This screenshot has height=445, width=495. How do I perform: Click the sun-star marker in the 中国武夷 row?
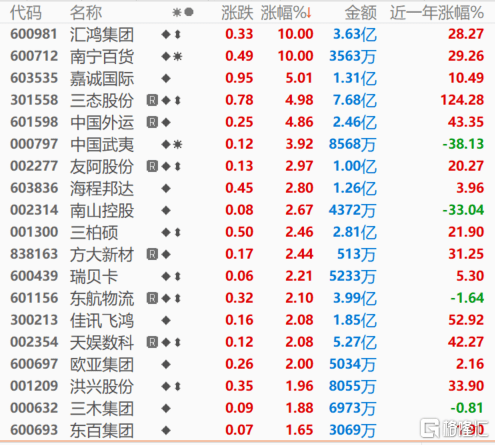click(178, 144)
